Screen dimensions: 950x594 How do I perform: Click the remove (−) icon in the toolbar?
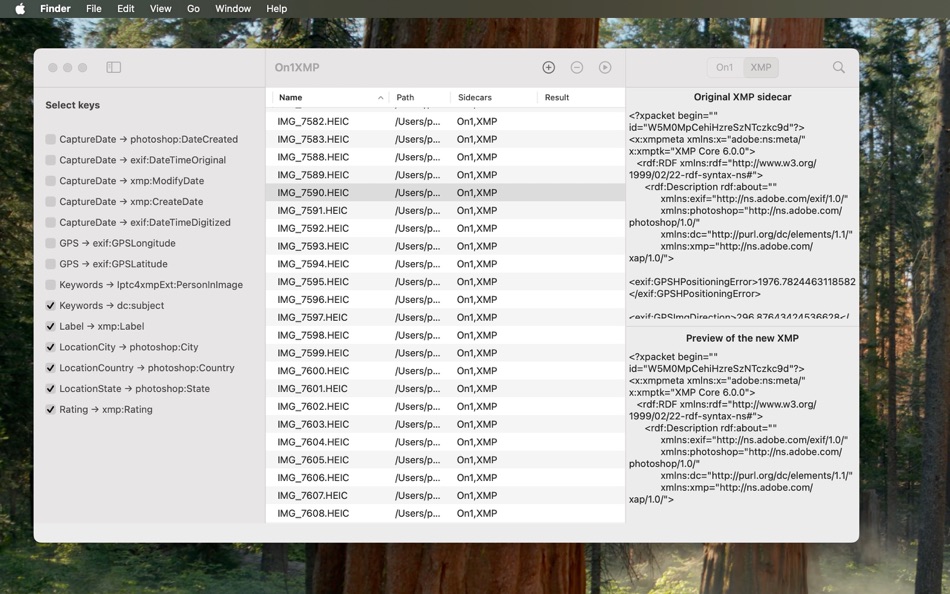[576, 67]
